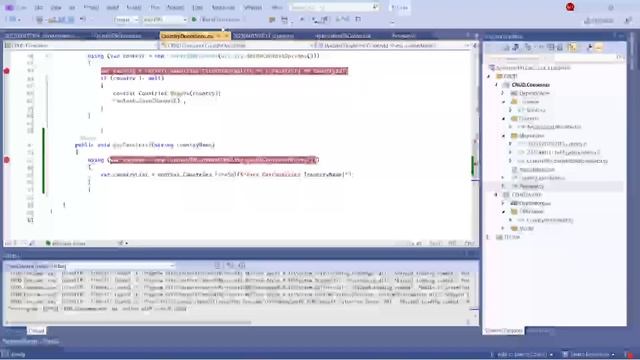Click the Solution Explorer preview selected items icon
The height and width of the screenshot is (360, 640).
pos(599,48)
